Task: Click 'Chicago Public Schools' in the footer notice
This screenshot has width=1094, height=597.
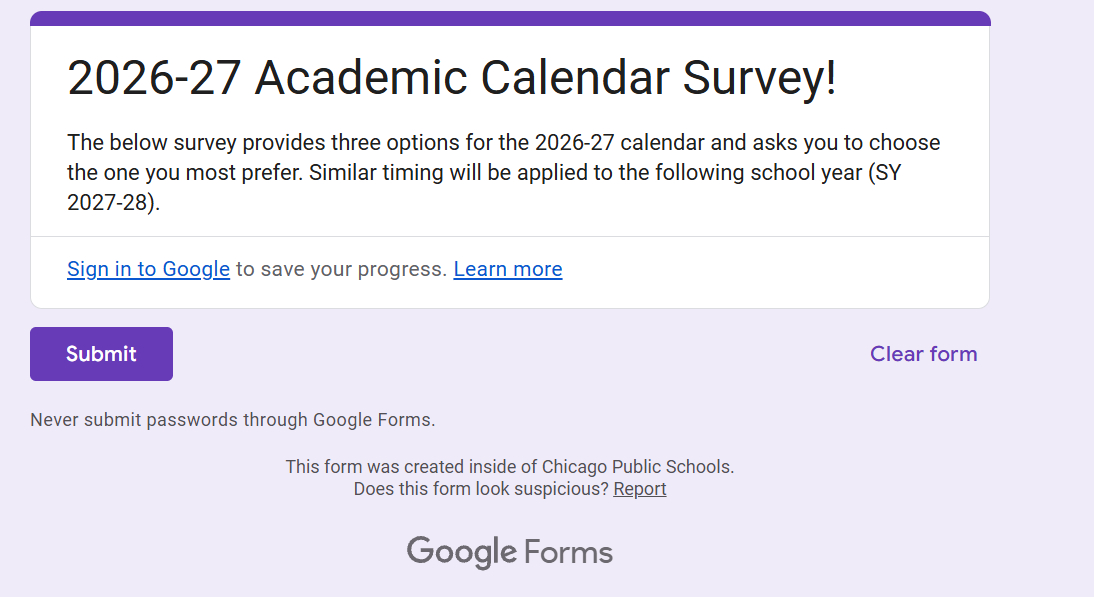Action: pyautogui.click(x=636, y=466)
